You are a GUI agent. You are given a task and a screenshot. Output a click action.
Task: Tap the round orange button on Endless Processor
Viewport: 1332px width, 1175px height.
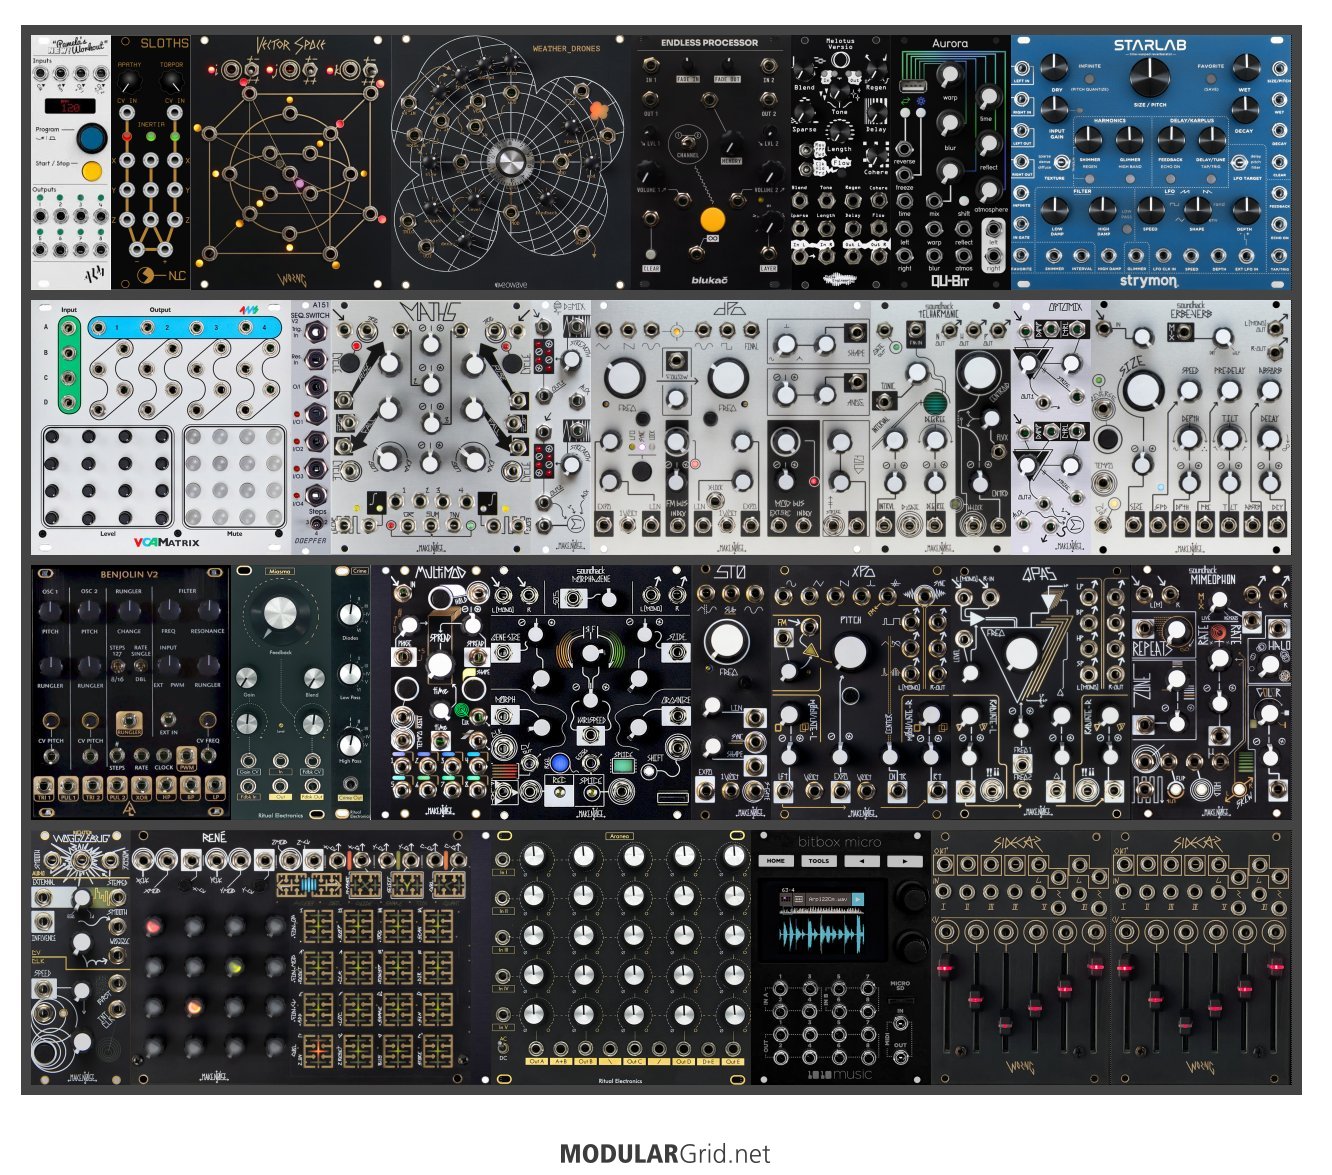tap(712, 220)
